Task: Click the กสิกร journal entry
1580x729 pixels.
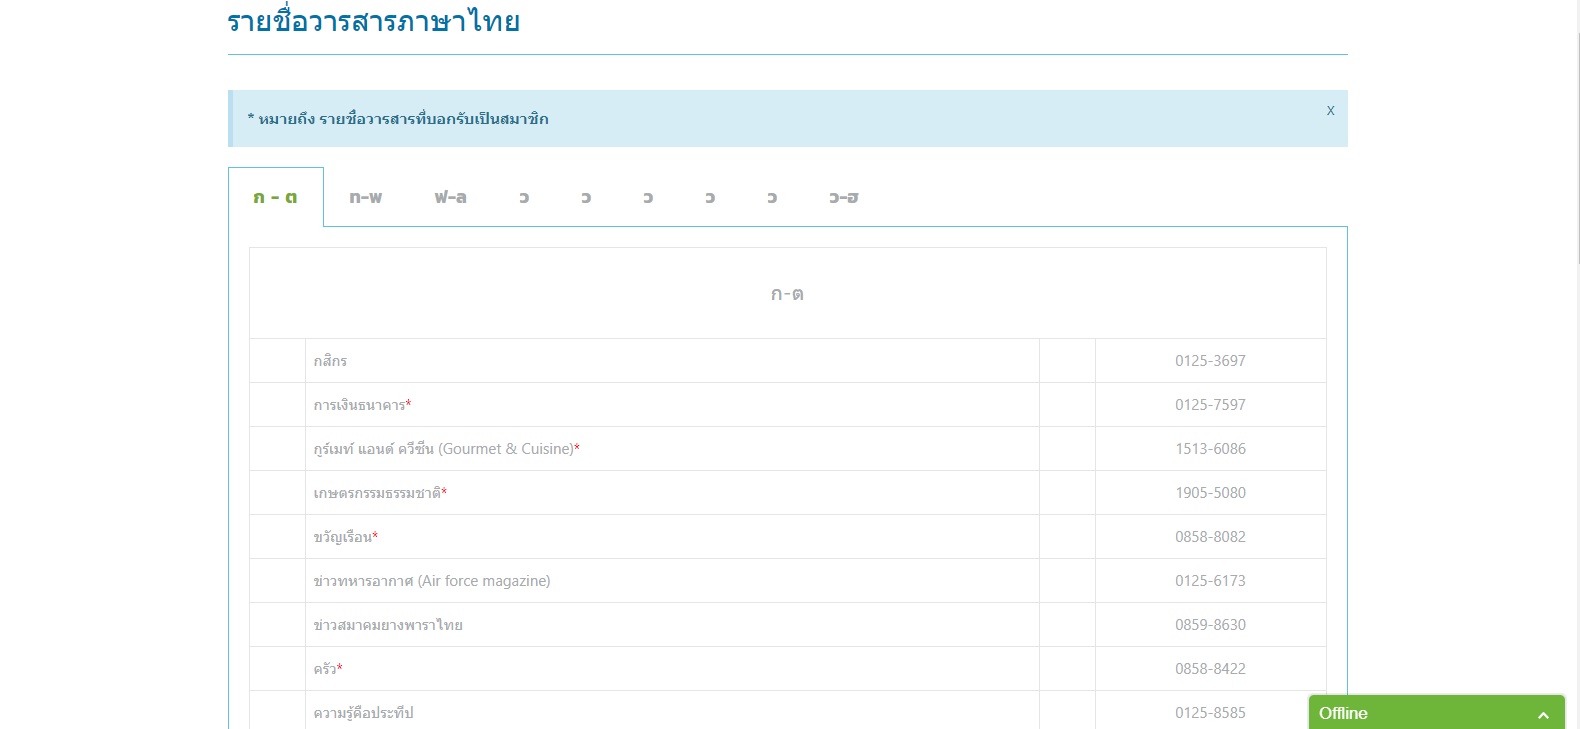Action: point(330,361)
